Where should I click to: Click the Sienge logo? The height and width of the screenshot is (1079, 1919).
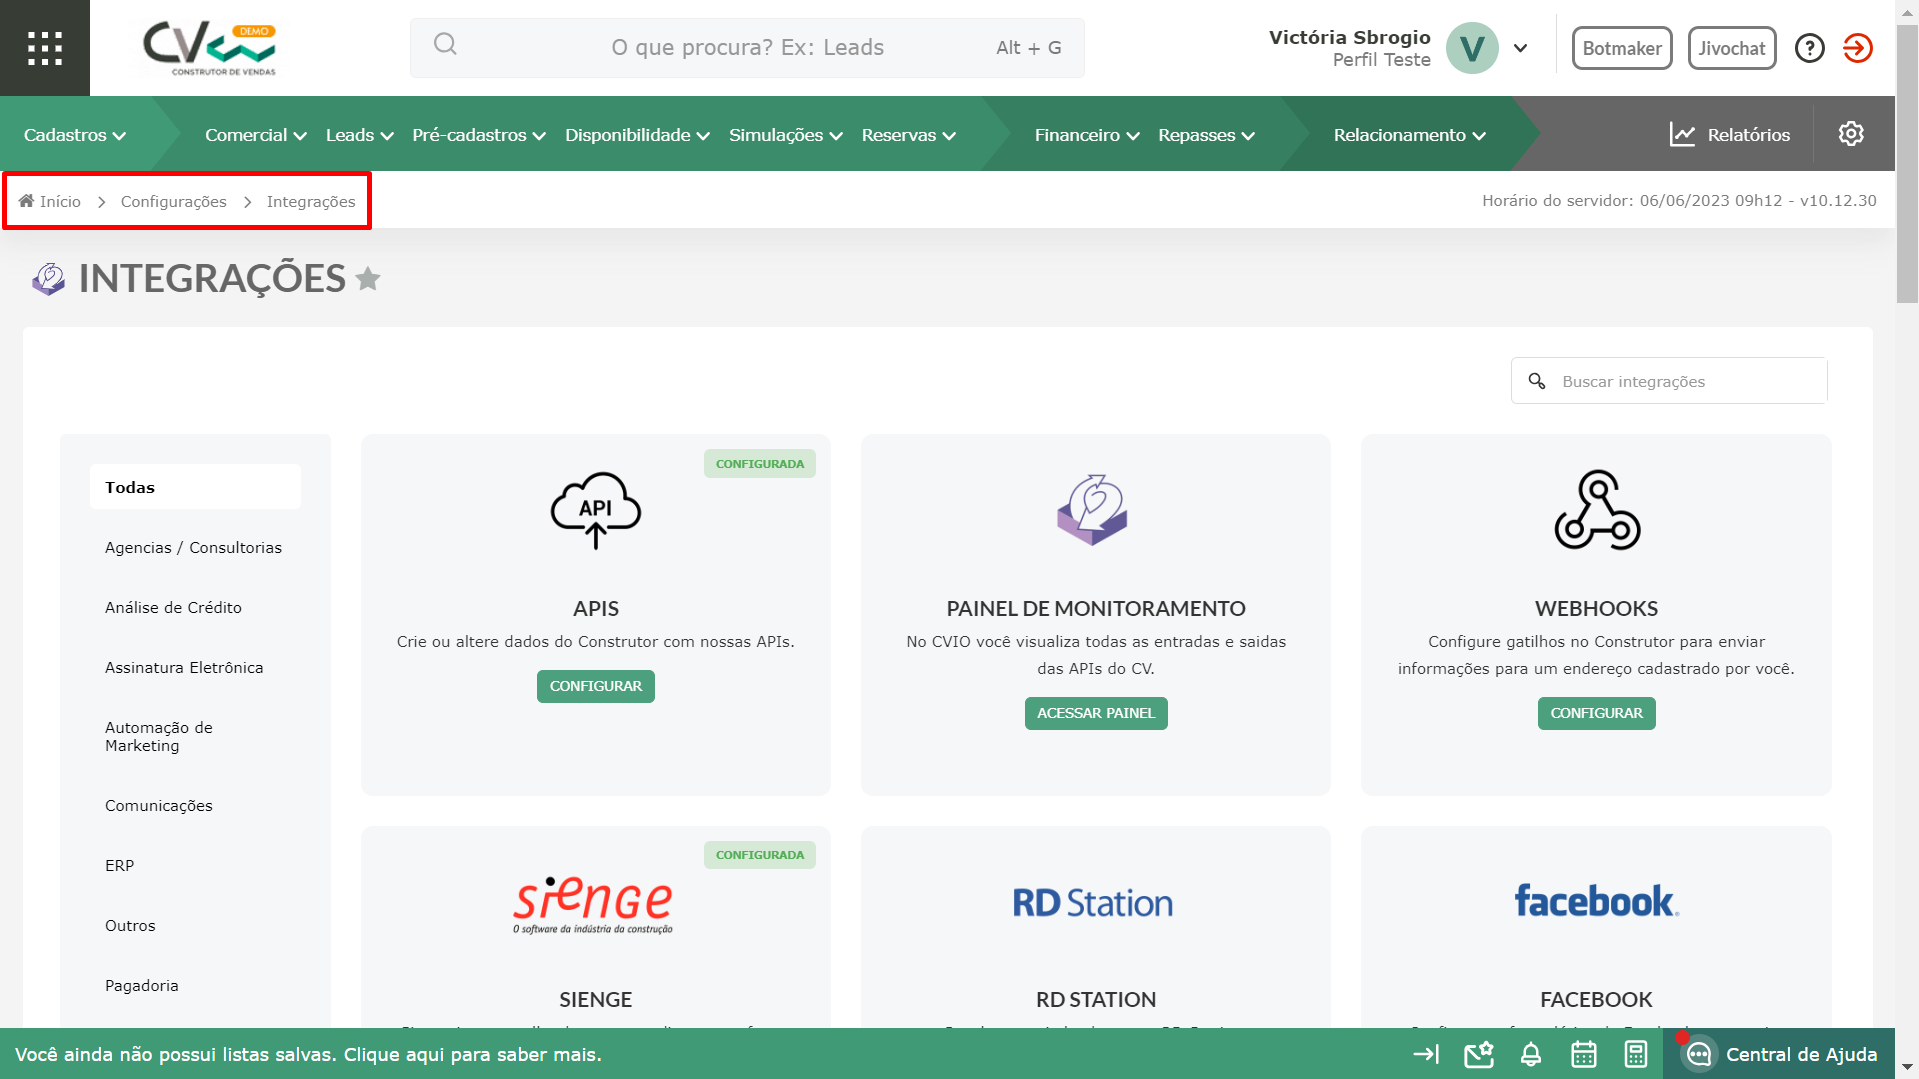594,904
